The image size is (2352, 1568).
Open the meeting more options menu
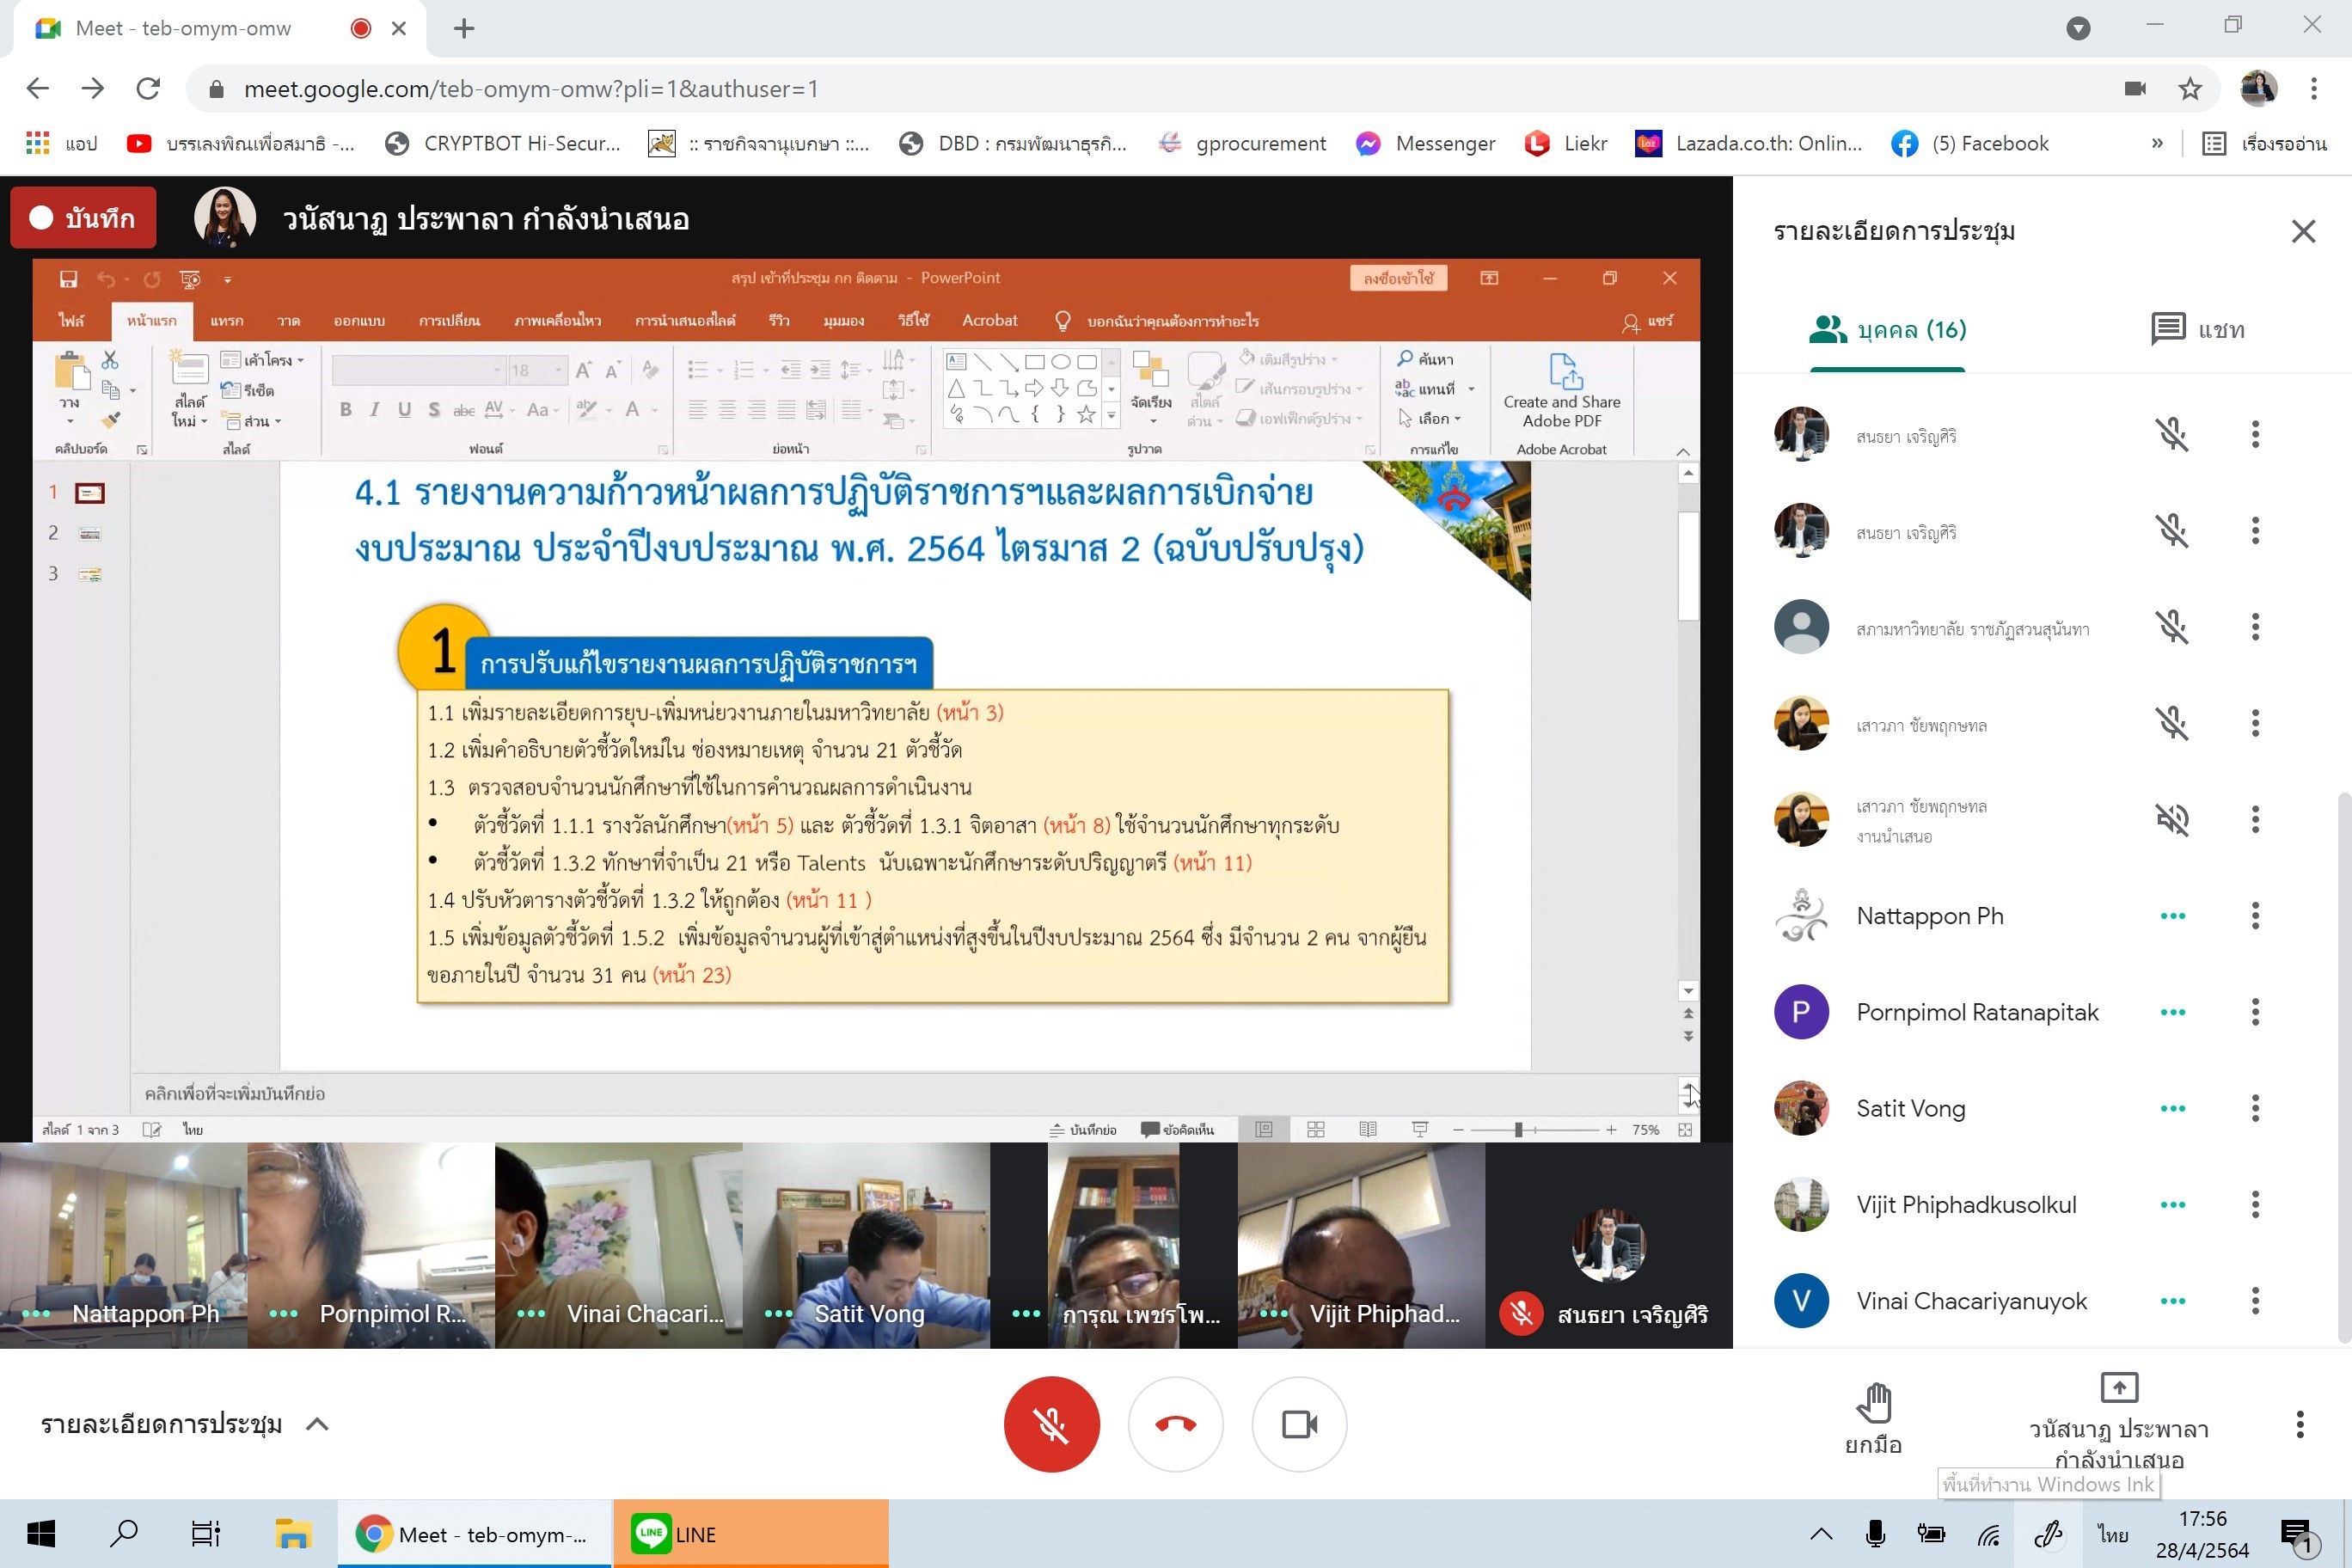2299,1424
